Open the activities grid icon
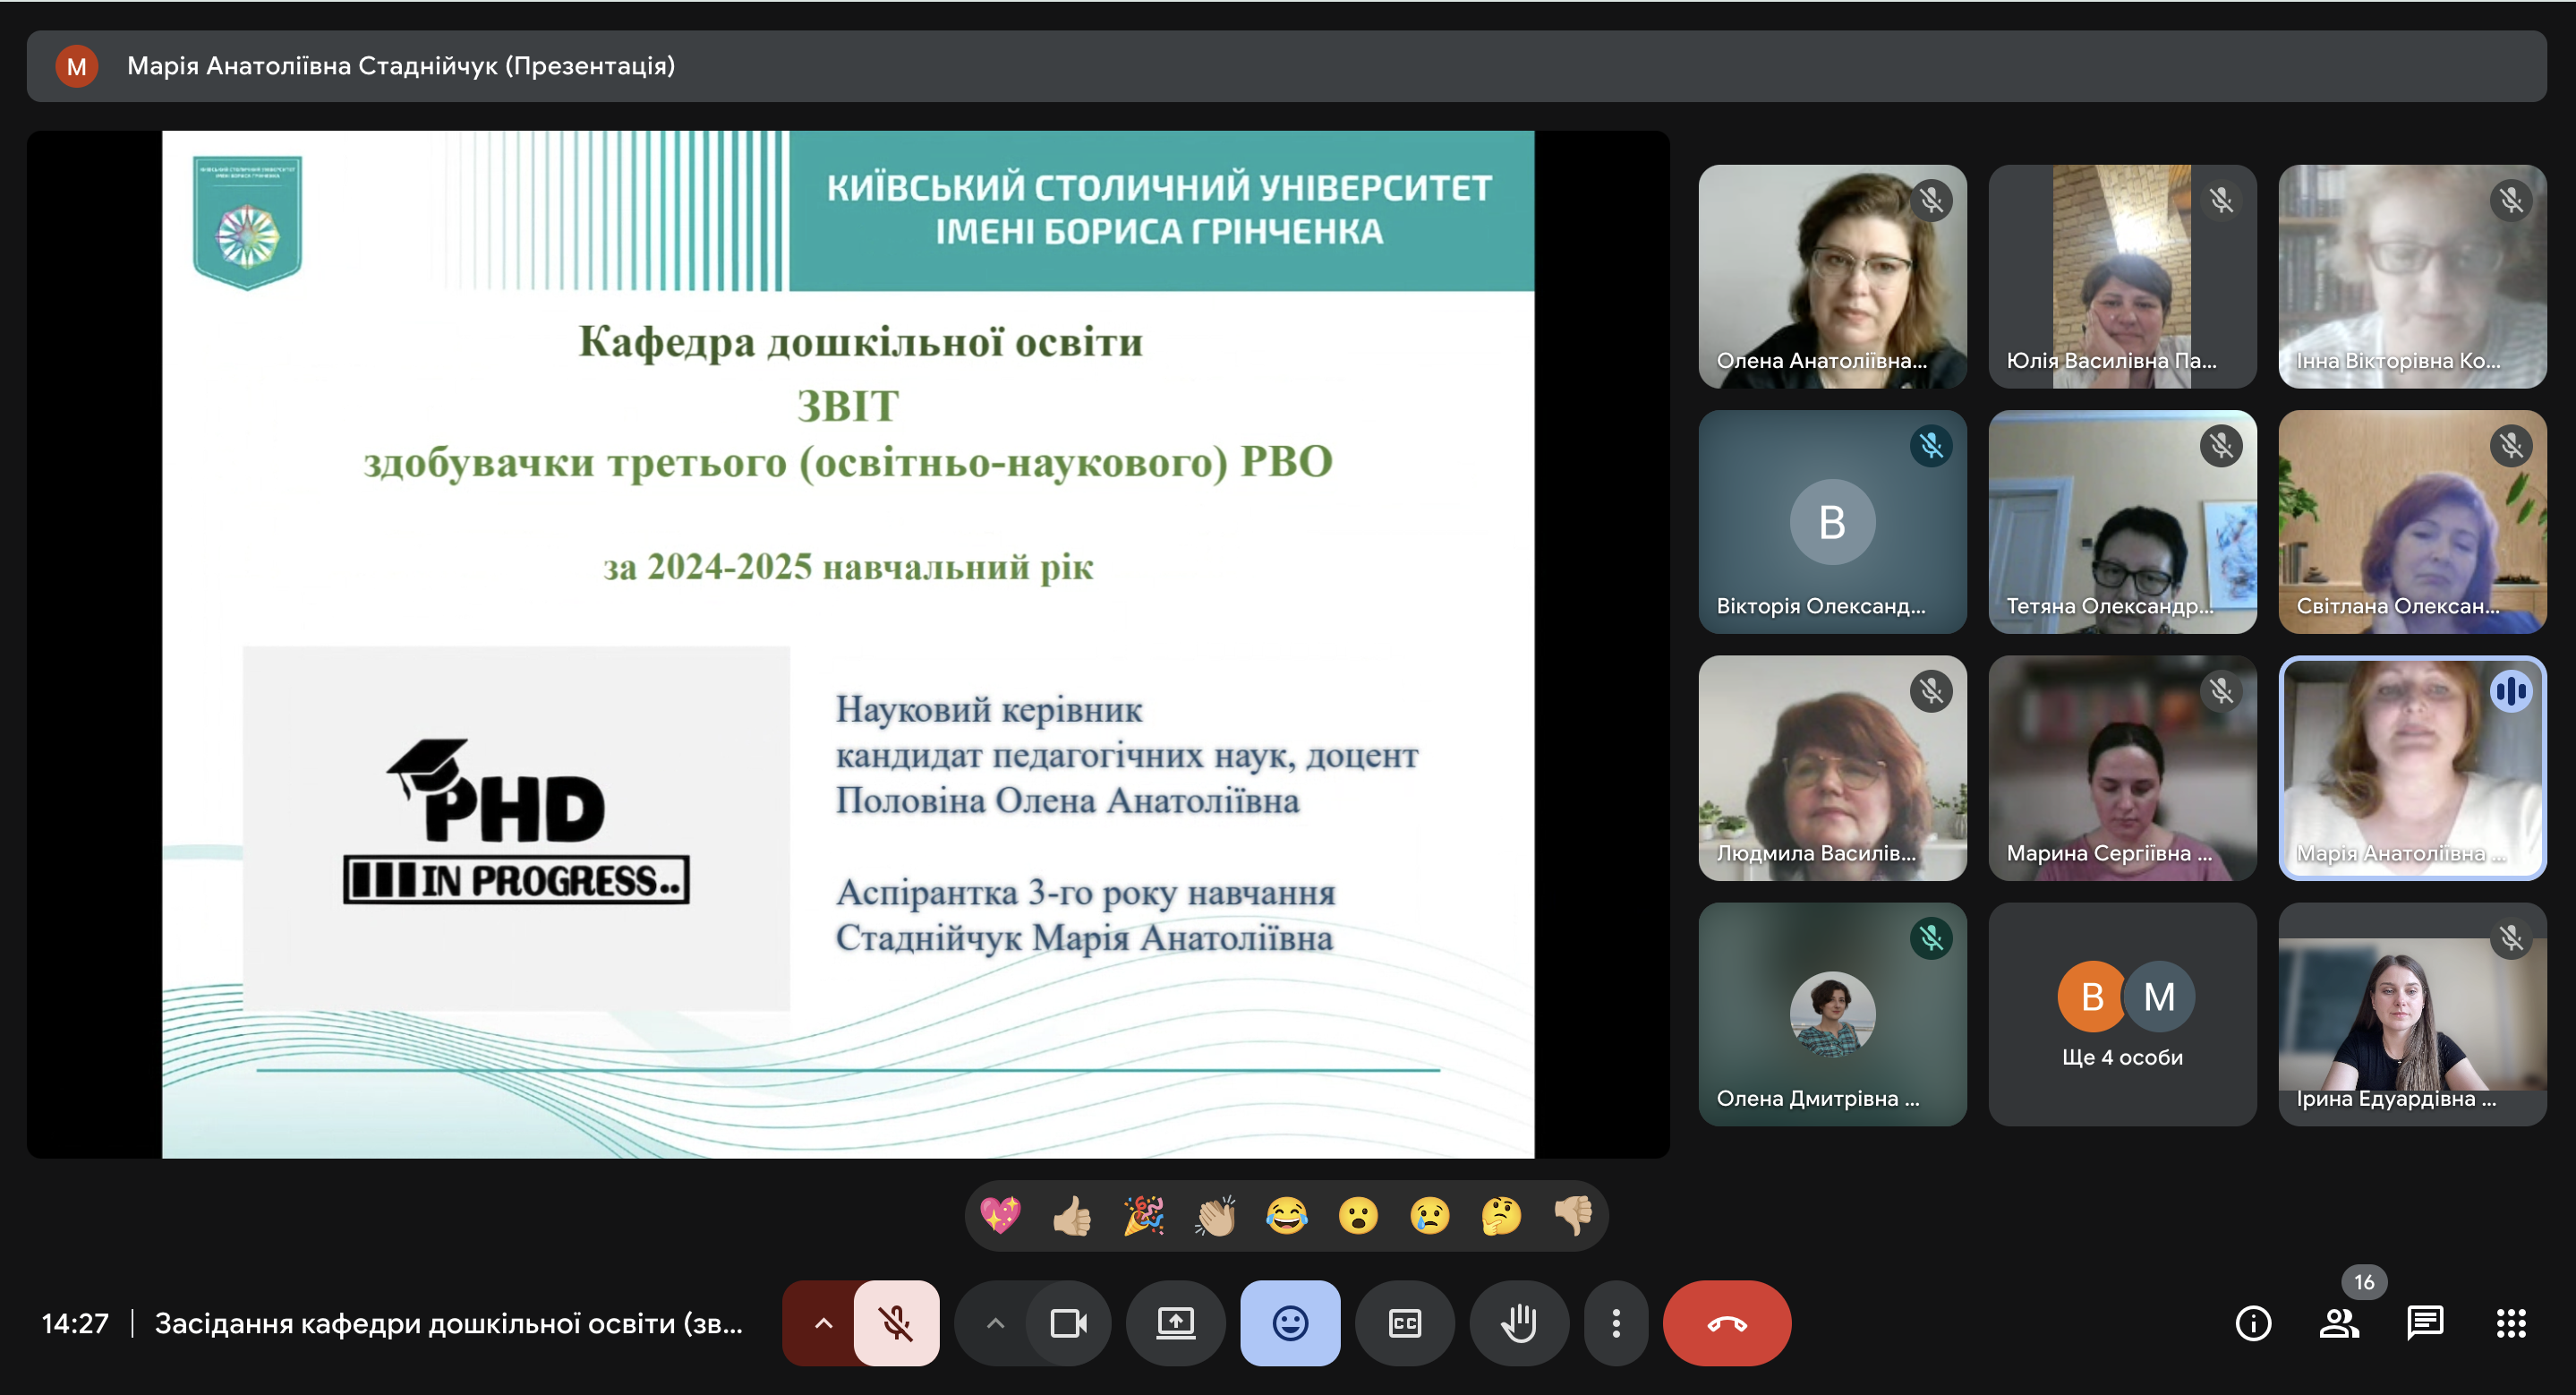Image resolution: width=2576 pixels, height=1395 pixels. pyautogui.click(x=2511, y=1323)
